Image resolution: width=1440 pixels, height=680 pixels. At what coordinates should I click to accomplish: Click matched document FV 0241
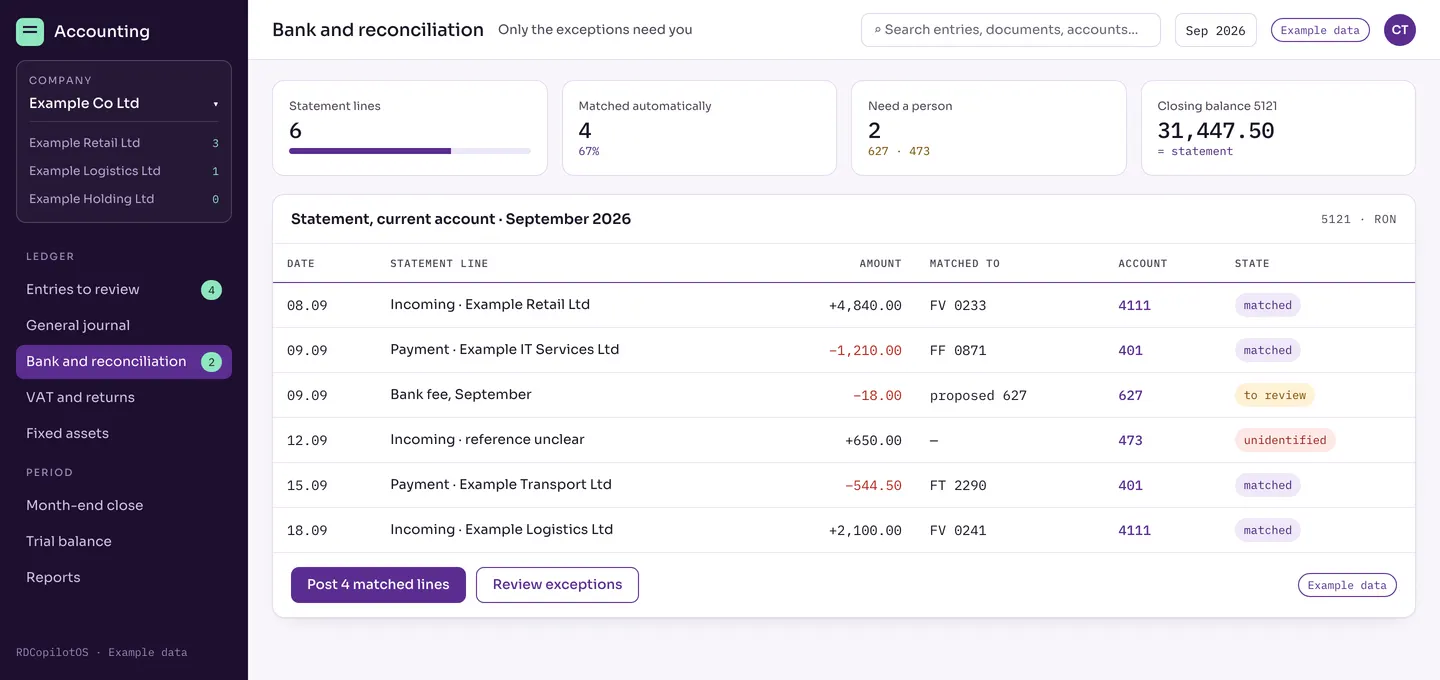[x=958, y=530]
